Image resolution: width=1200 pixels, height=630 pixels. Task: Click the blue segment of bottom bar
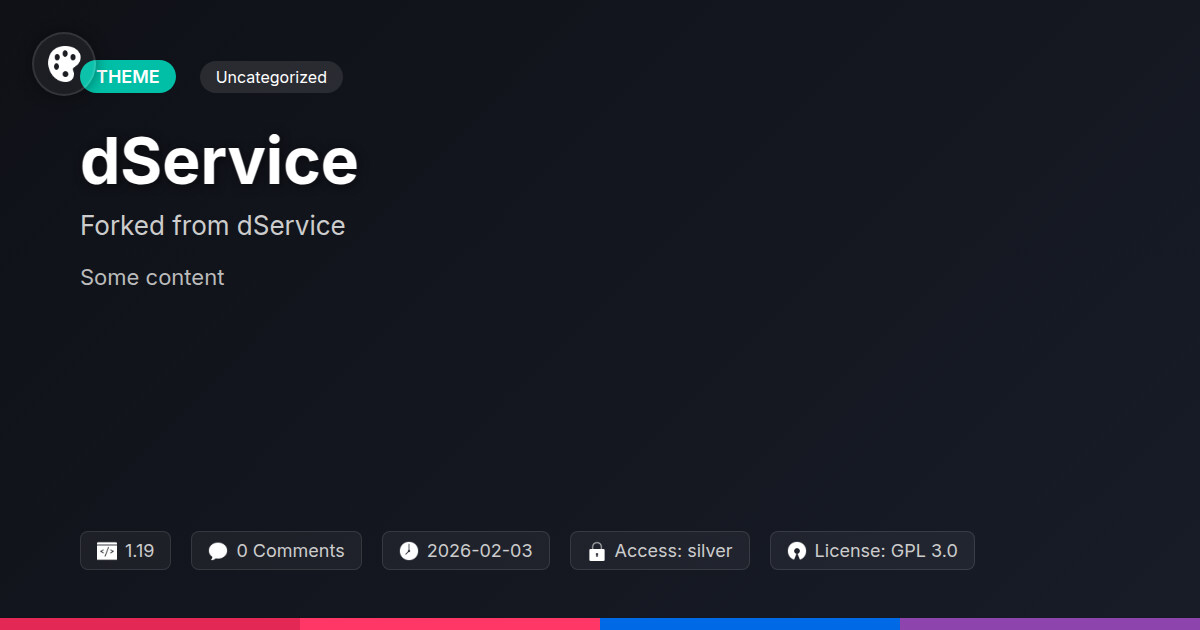pos(750,624)
